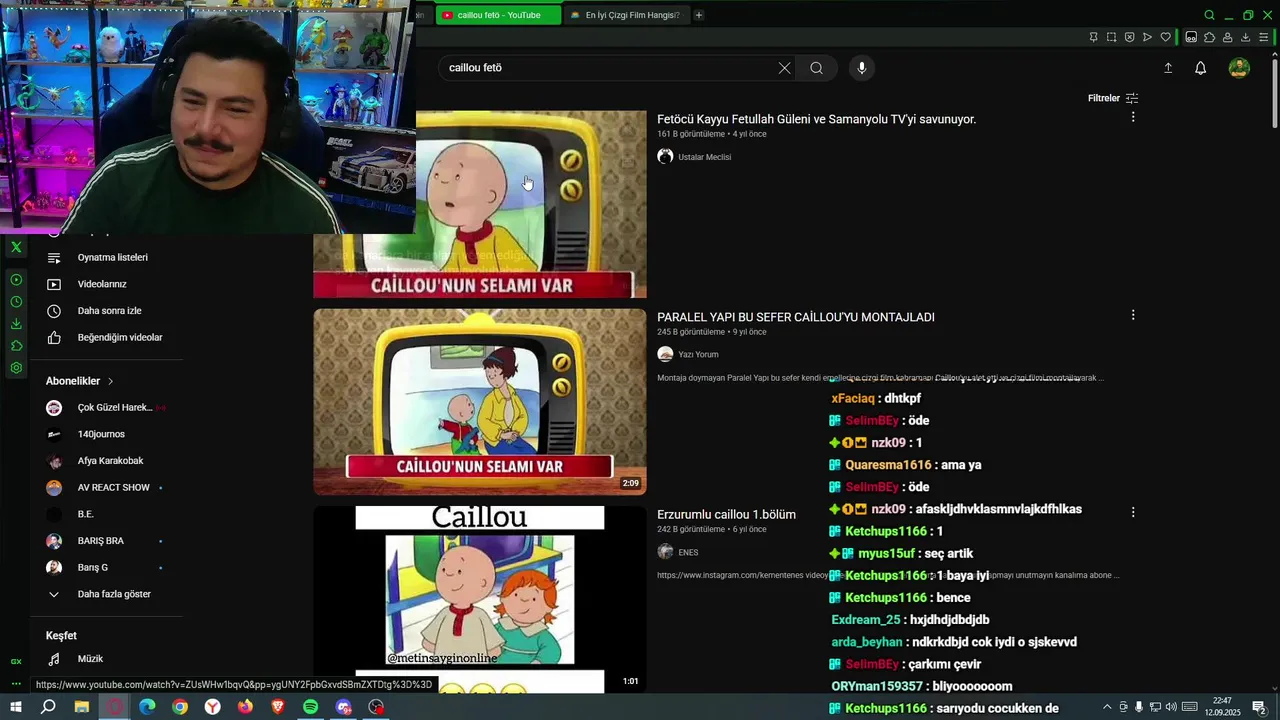Open the YouTube account avatar menu
This screenshot has width=1280, height=720.
(x=1239, y=68)
